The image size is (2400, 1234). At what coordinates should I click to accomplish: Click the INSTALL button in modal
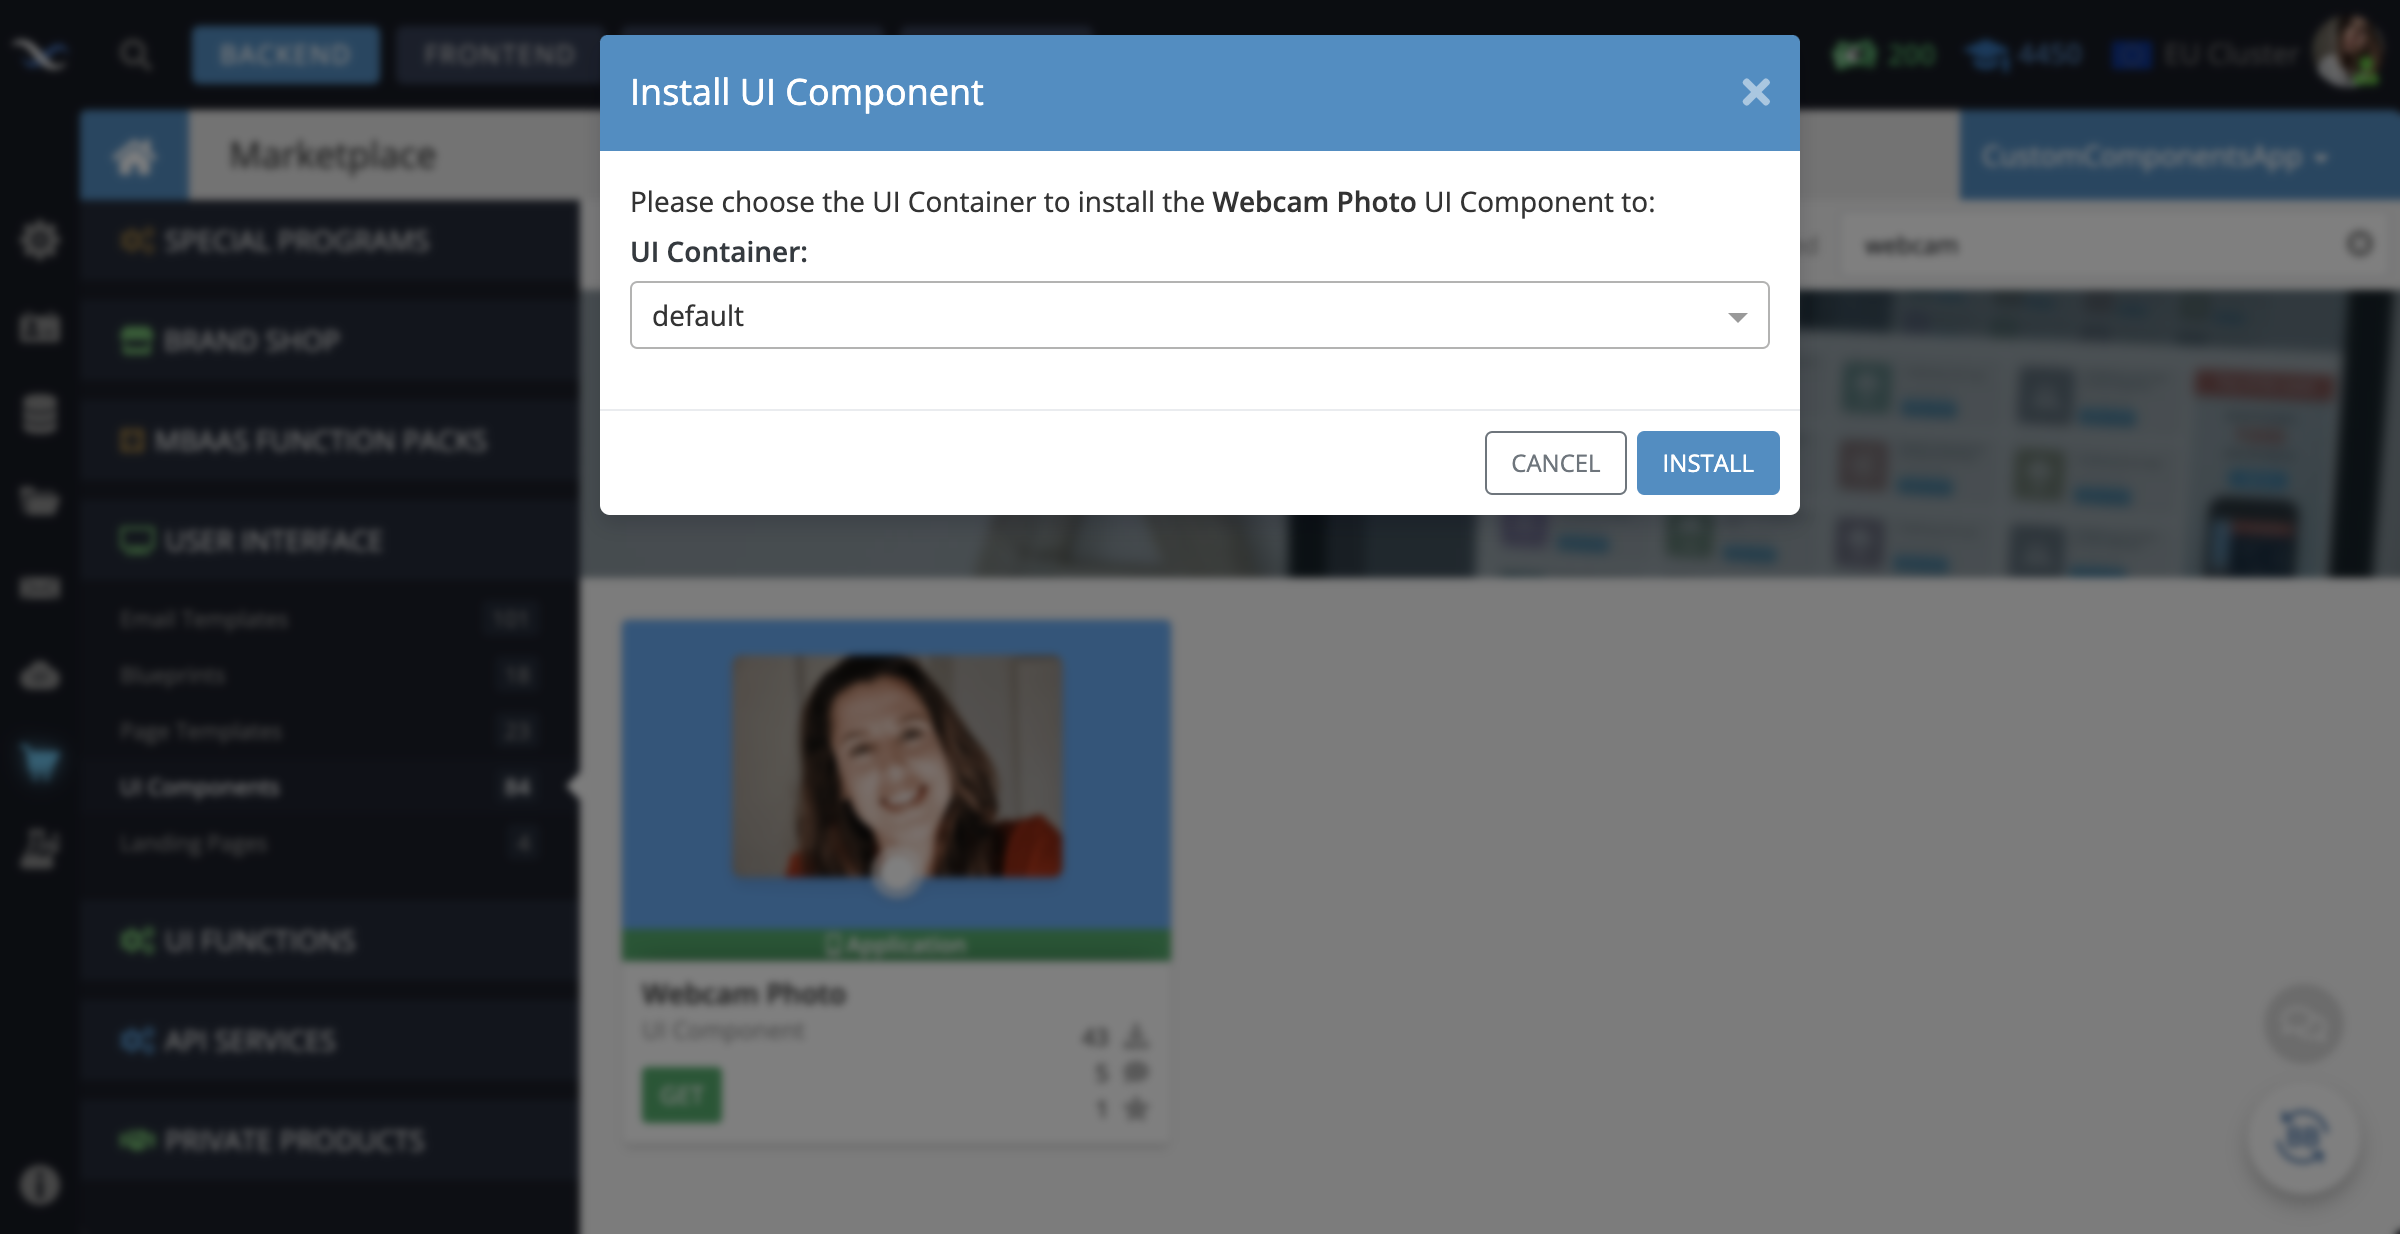[x=1708, y=461]
